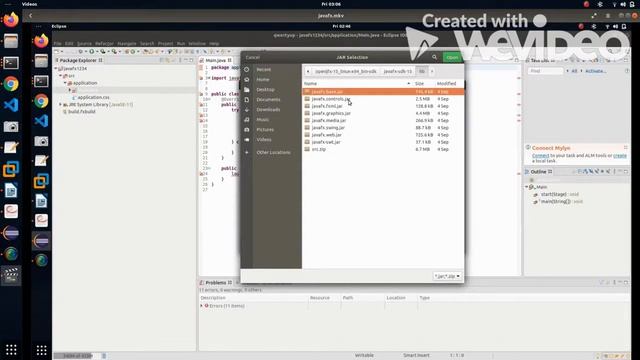Open Show Applications grid in leftmost dock
The image size is (640, 360).
11,350
